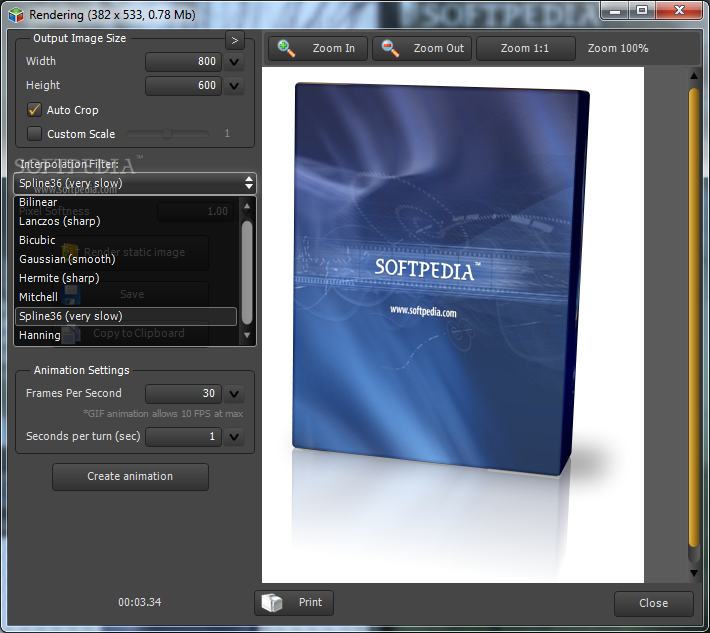Click the printer icon beside Print
Screen dimensions: 710x633
click(x=272, y=603)
